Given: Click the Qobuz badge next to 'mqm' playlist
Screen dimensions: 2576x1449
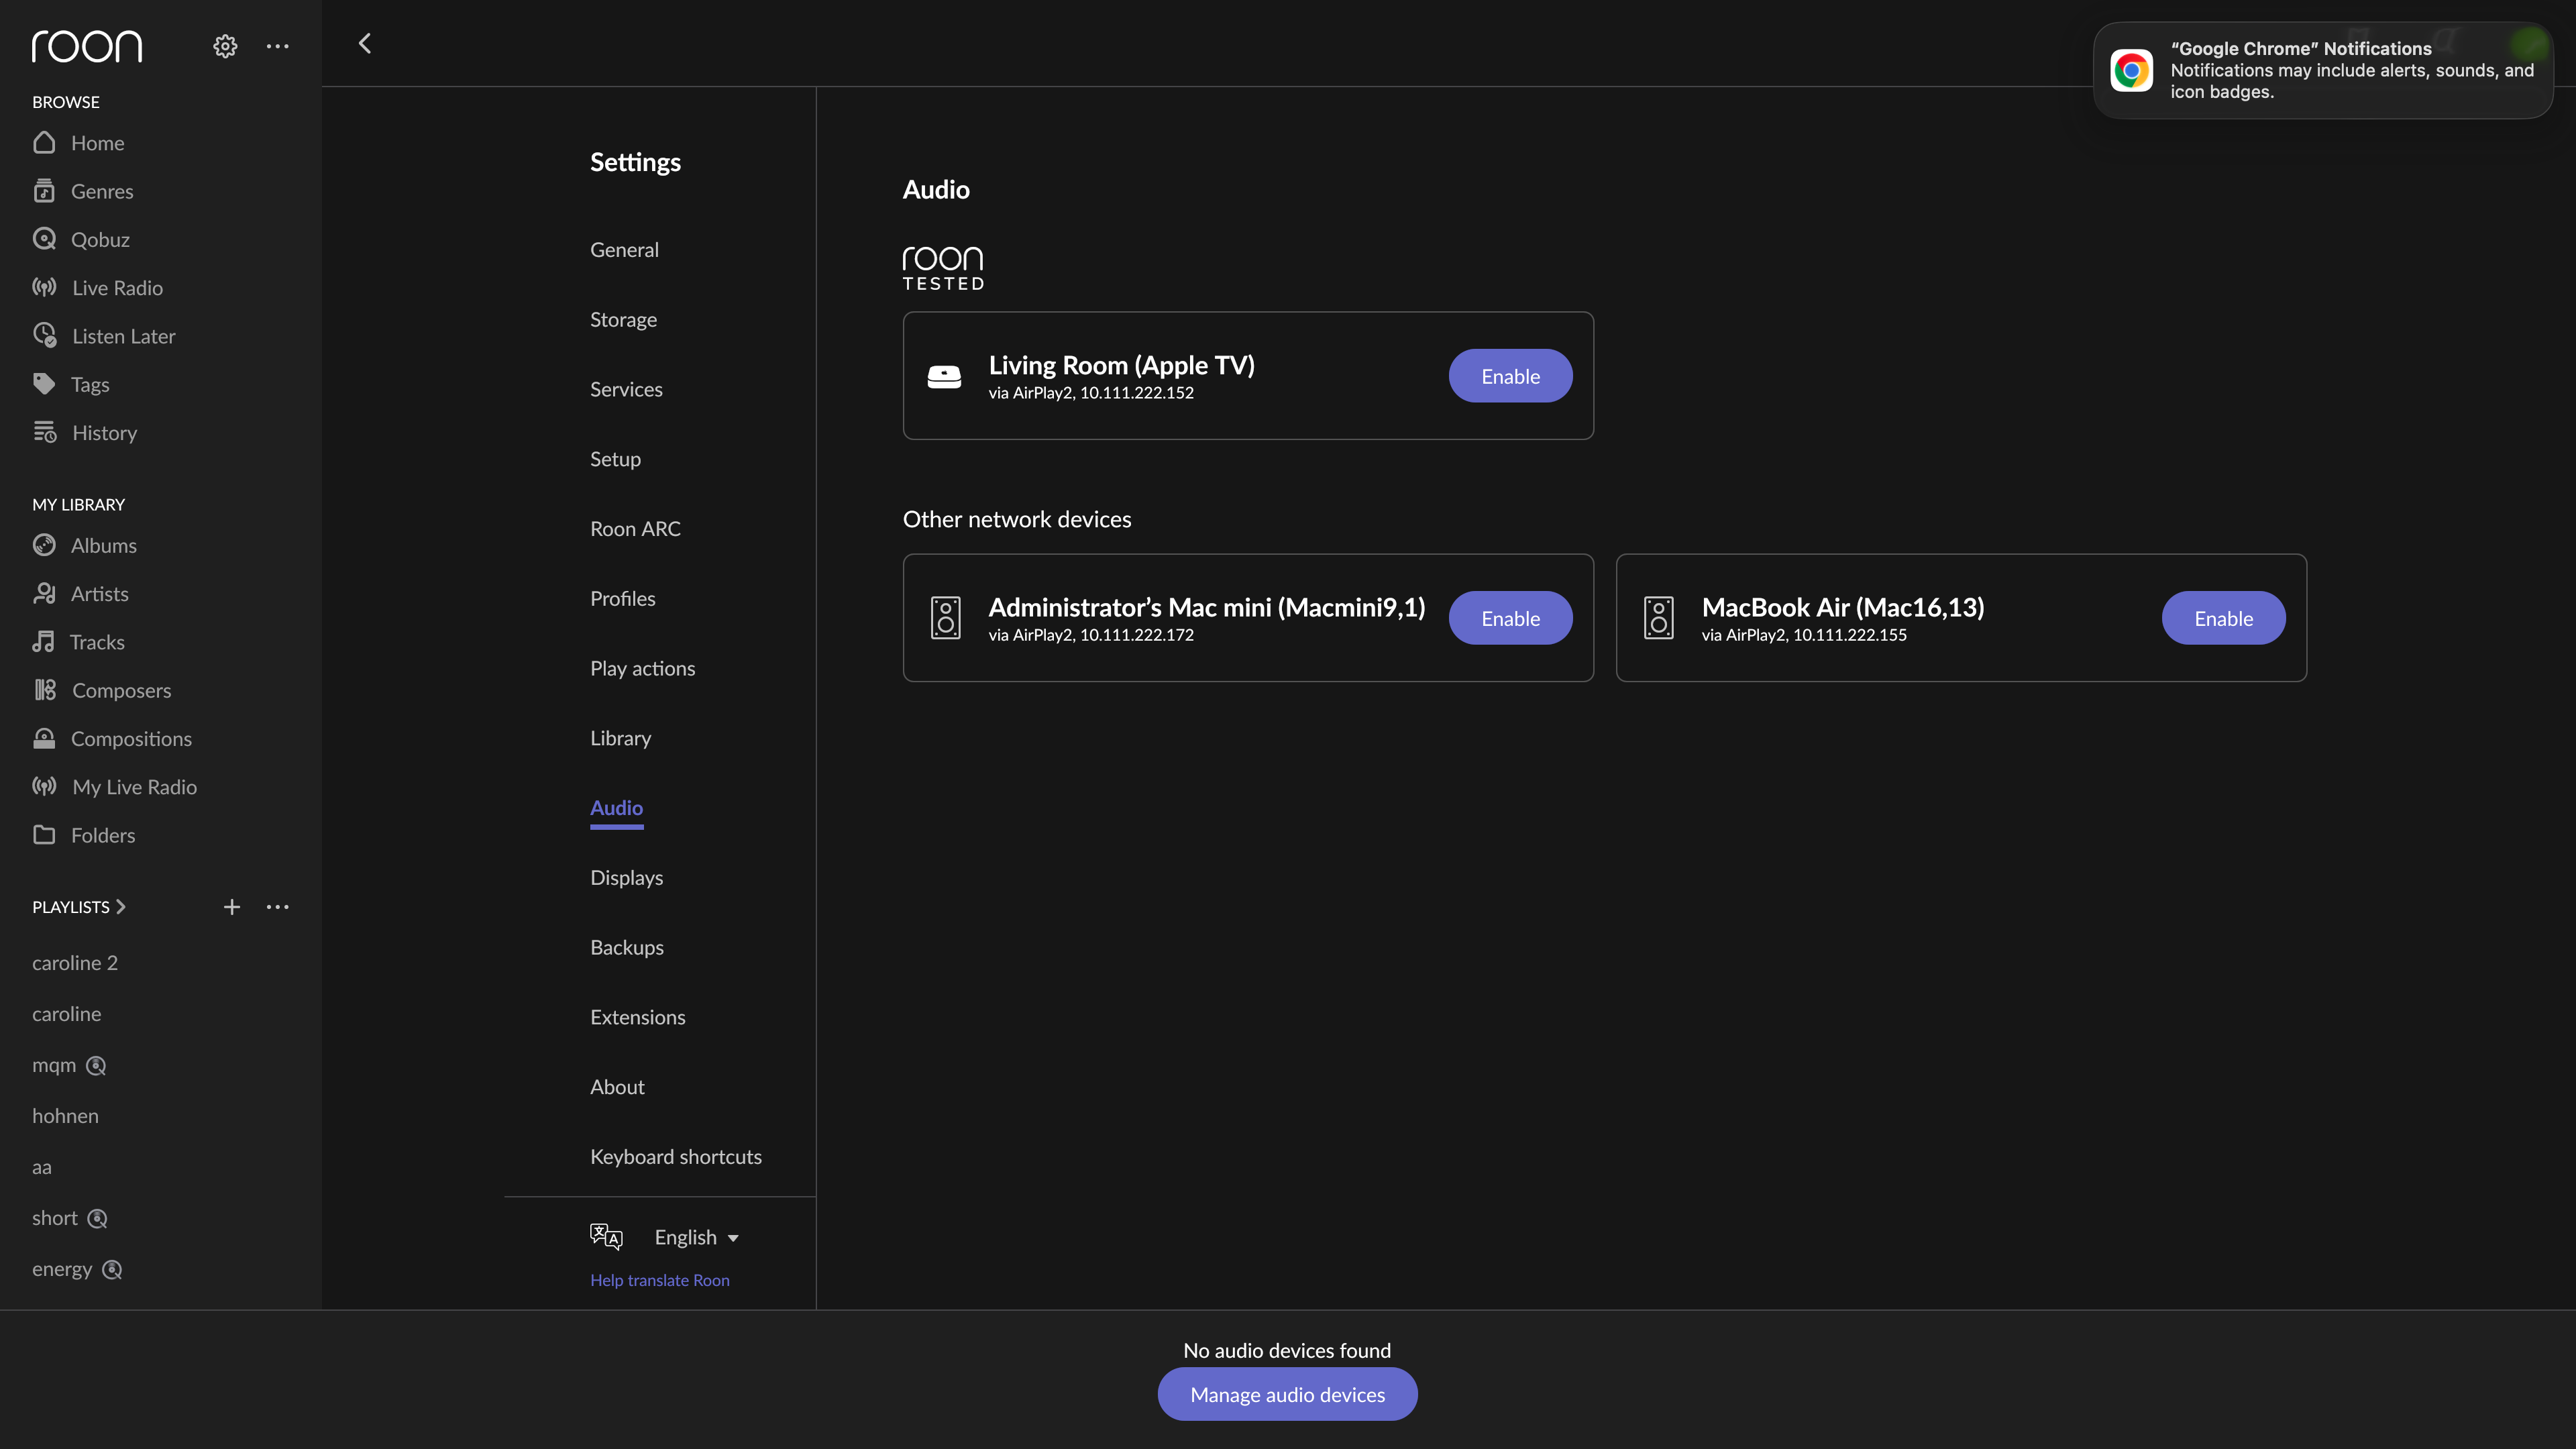Looking at the screenshot, I should (x=96, y=1066).
